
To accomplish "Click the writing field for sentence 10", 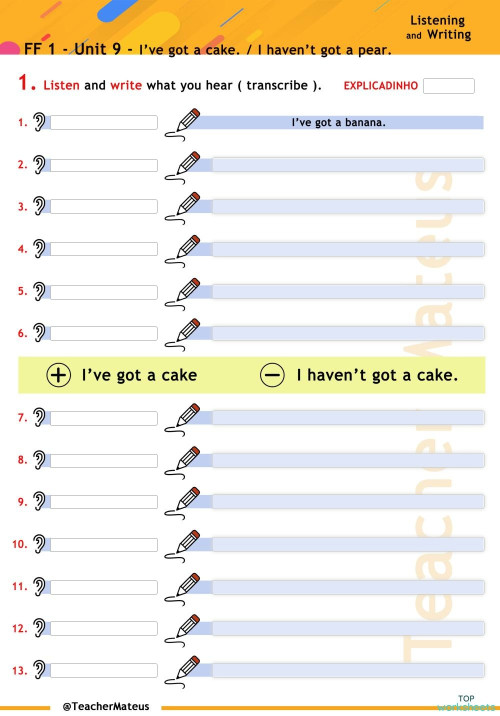I will pos(348,544).
